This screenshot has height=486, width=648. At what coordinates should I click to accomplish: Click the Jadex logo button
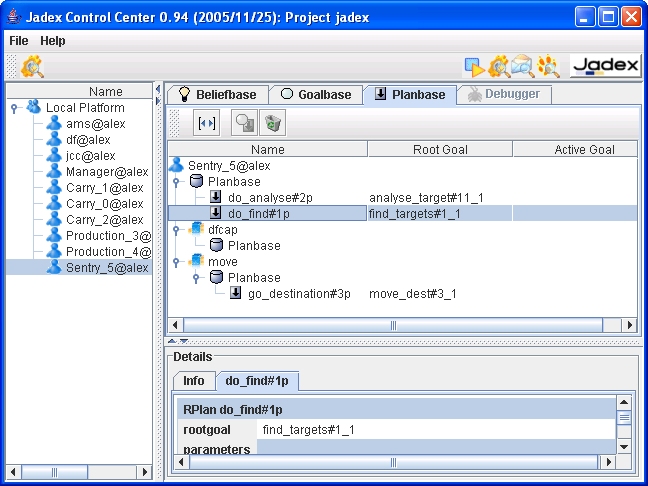click(x=605, y=66)
